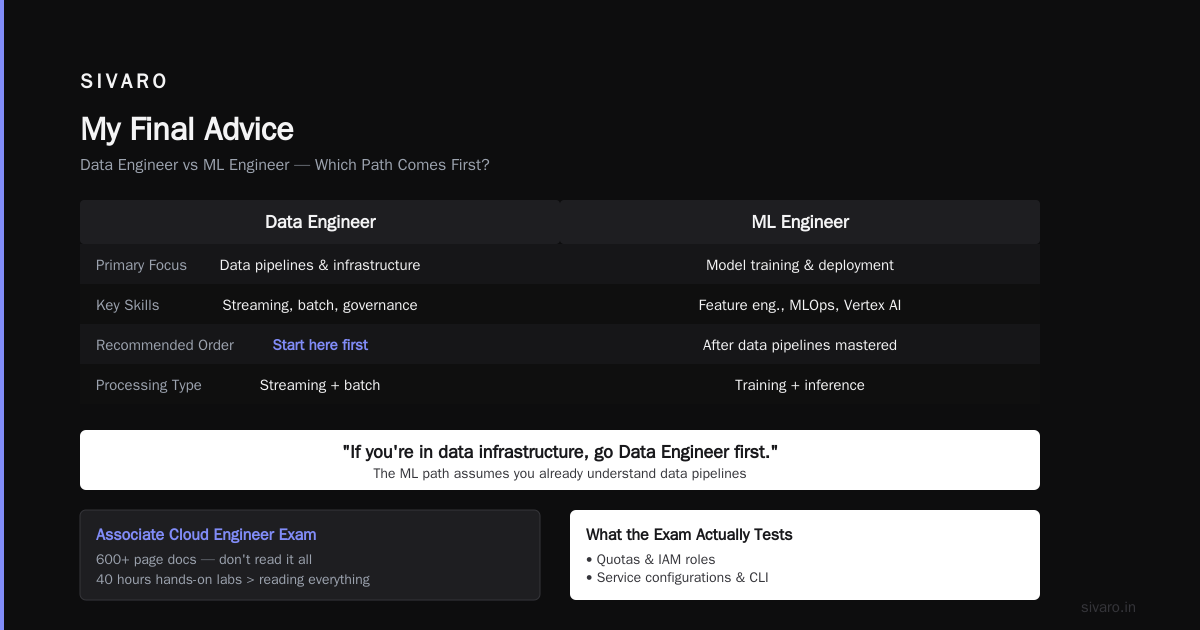
Task: Click '600+ page docs' line
Action: pyautogui.click(x=204, y=560)
